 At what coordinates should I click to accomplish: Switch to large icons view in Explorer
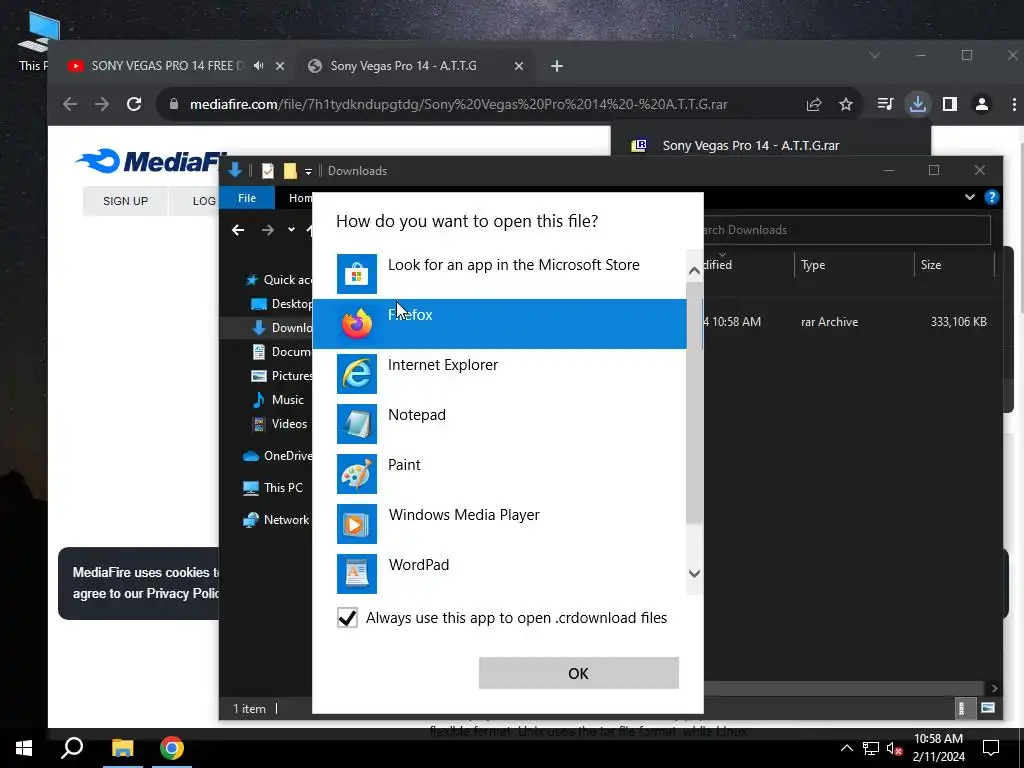pyautogui.click(x=988, y=708)
